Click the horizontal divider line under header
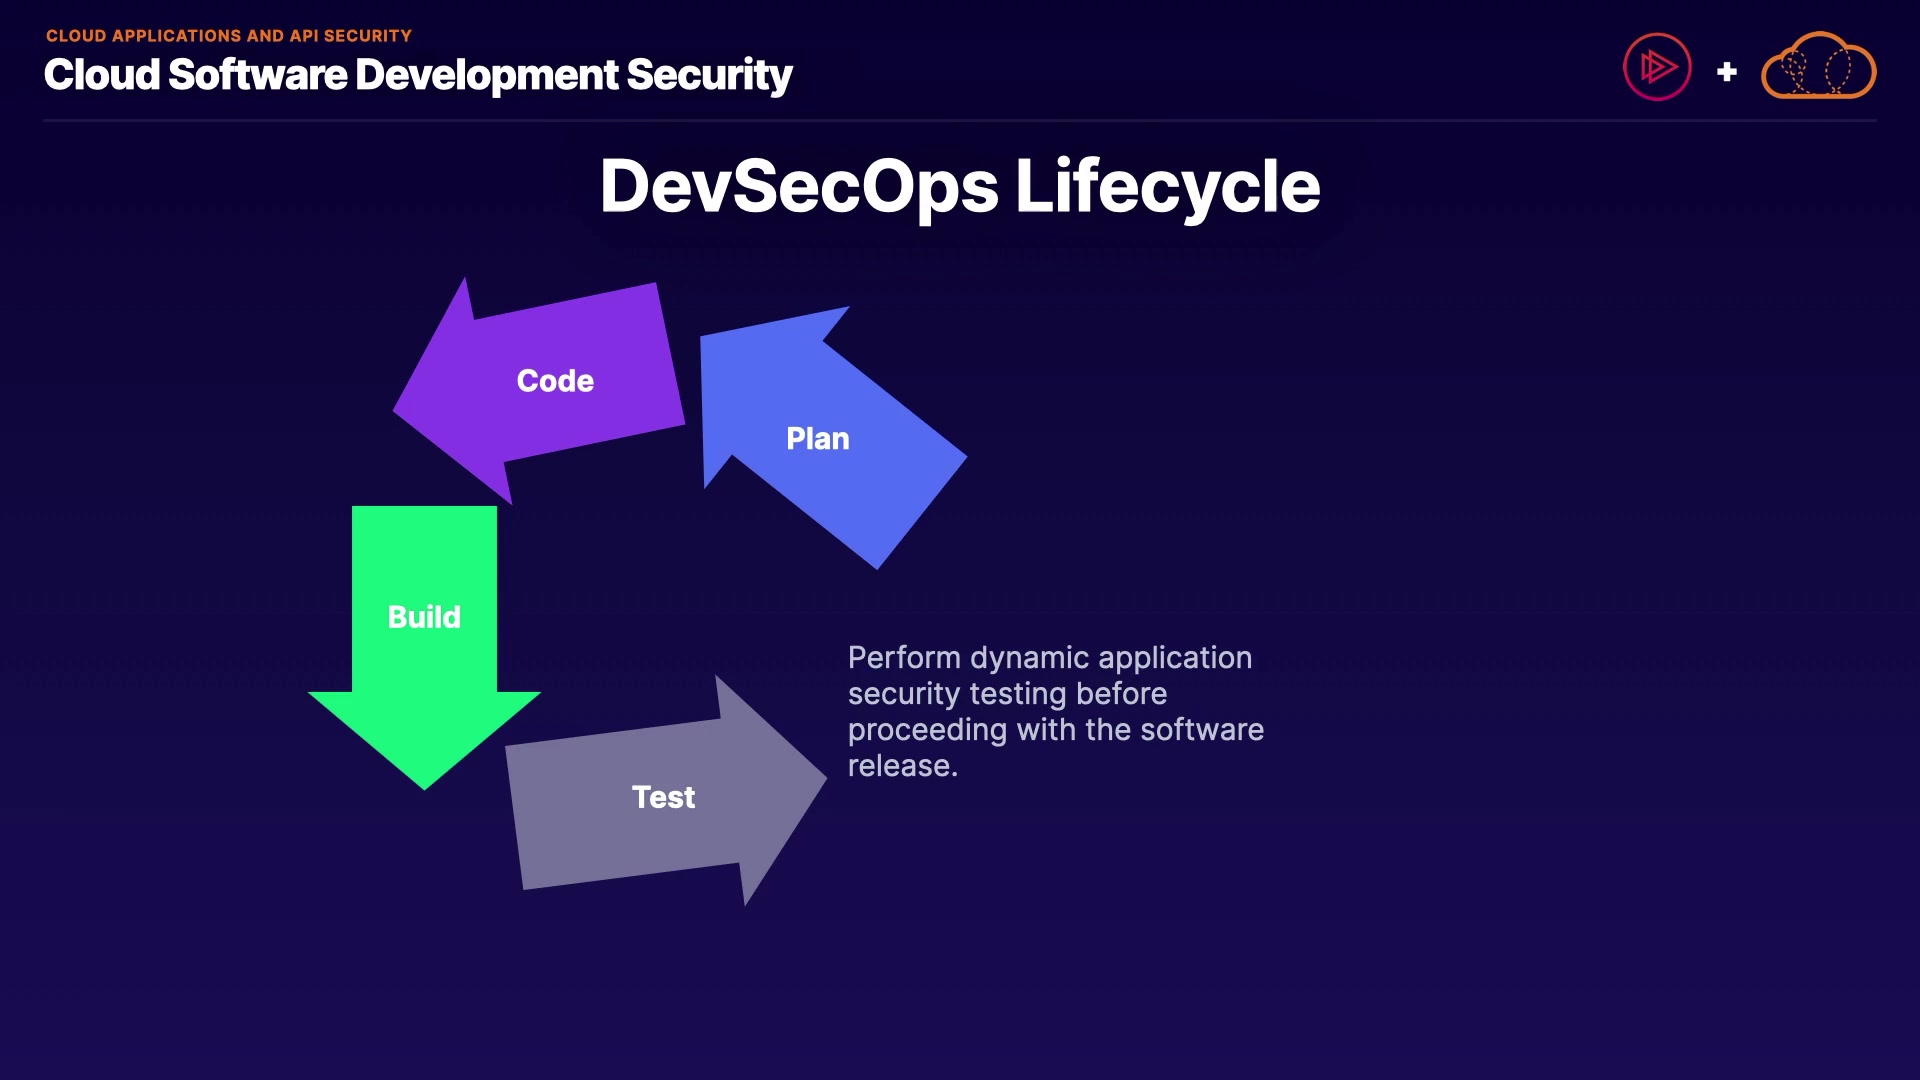Image resolution: width=1920 pixels, height=1080 pixels. (960, 121)
